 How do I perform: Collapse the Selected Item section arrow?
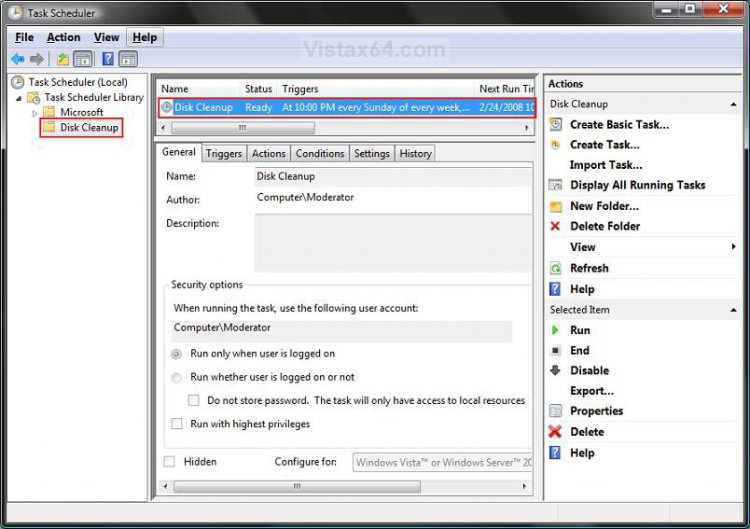(733, 310)
